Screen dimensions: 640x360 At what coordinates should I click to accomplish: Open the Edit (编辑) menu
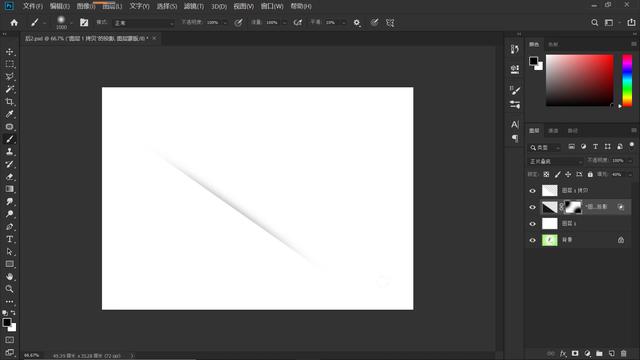point(60,6)
